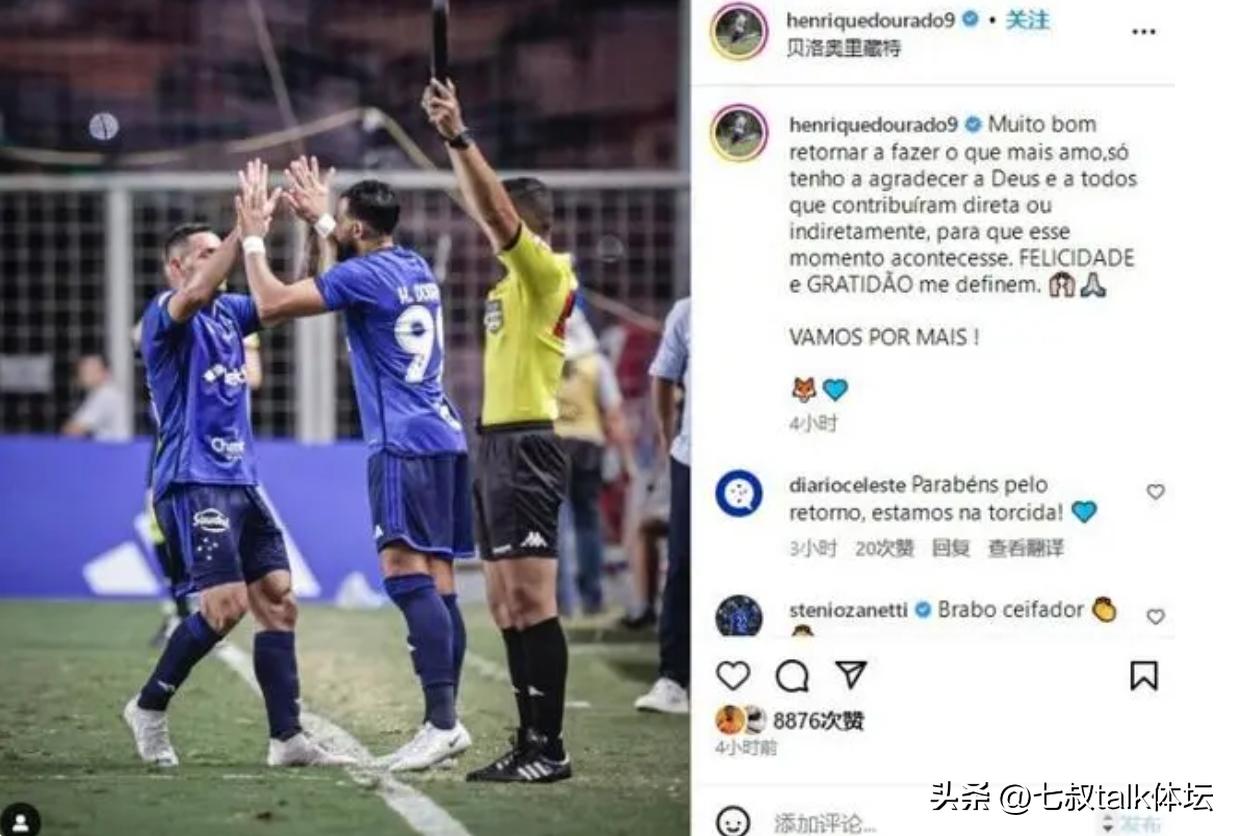Open diarioceleste profile avatar
The width and height of the screenshot is (1237, 836).
(739, 493)
